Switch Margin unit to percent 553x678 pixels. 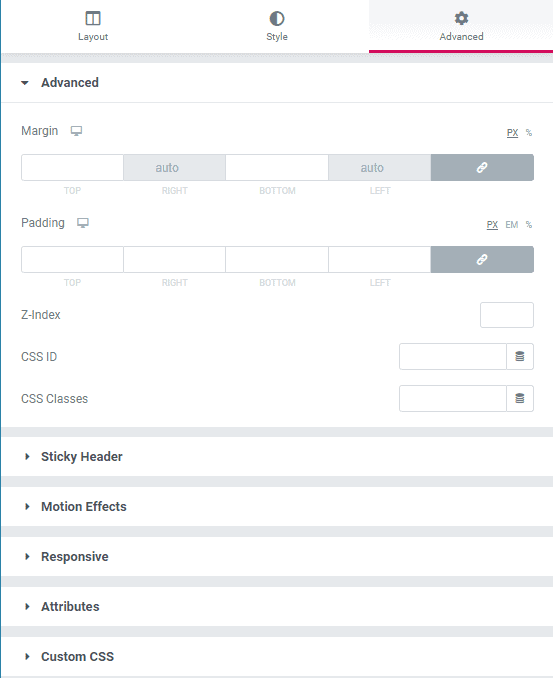click(x=529, y=133)
